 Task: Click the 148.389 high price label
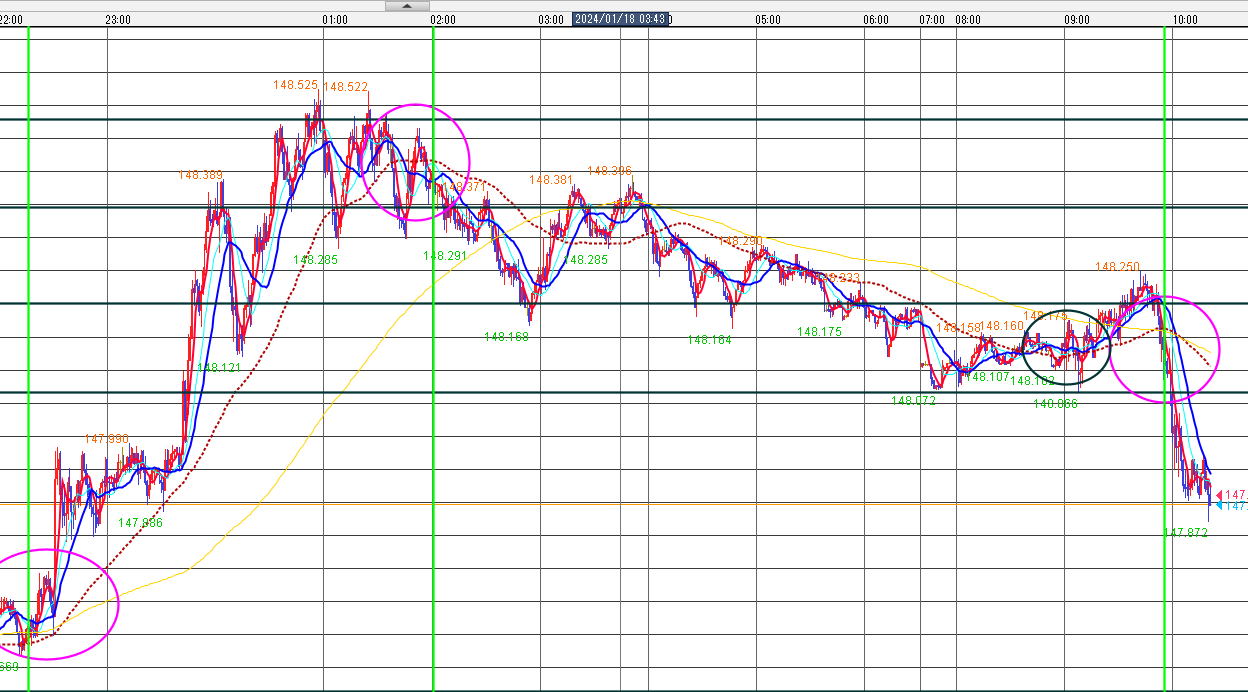pos(200,175)
